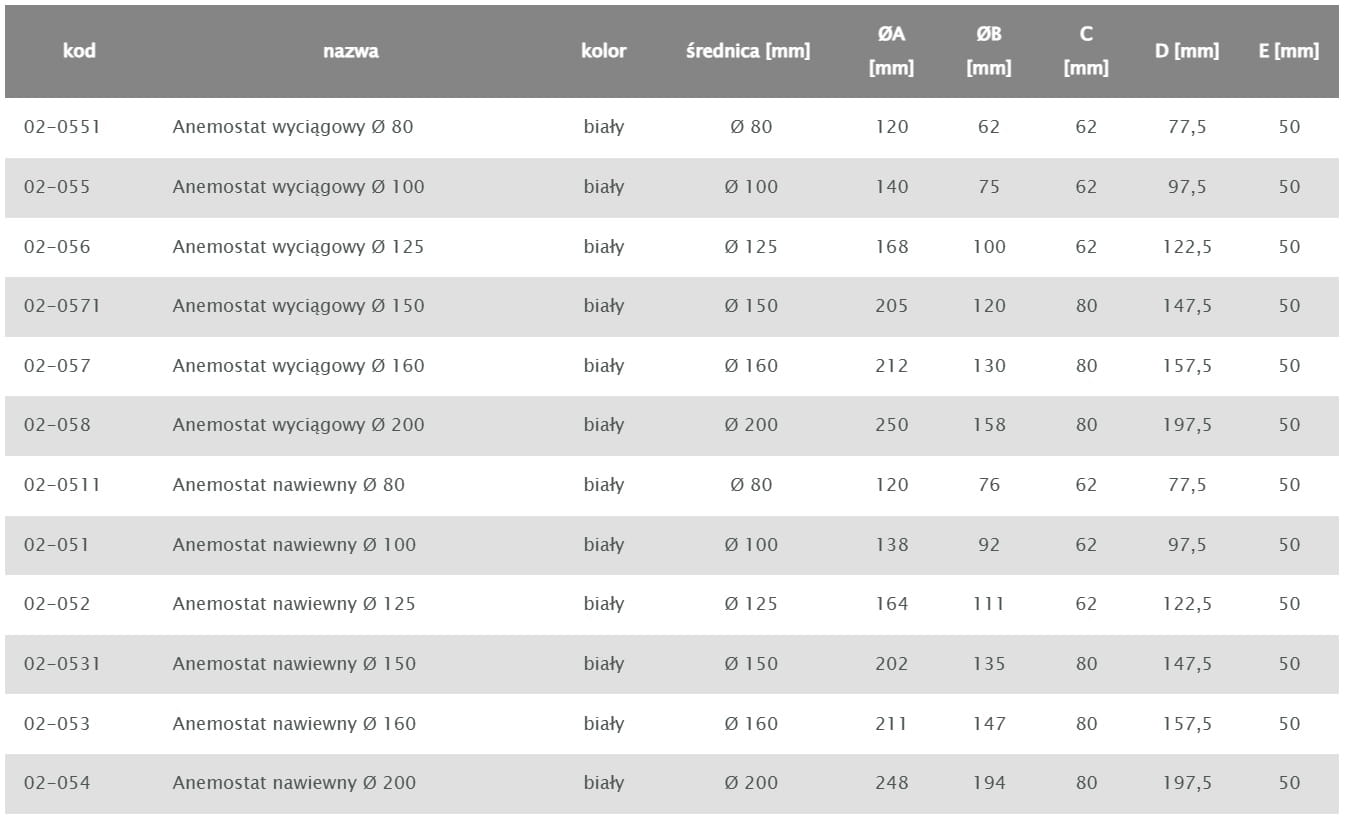Viewport: 1345px width, 821px height.
Task: Click the 'D [mm]' column header
Action: (1186, 51)
